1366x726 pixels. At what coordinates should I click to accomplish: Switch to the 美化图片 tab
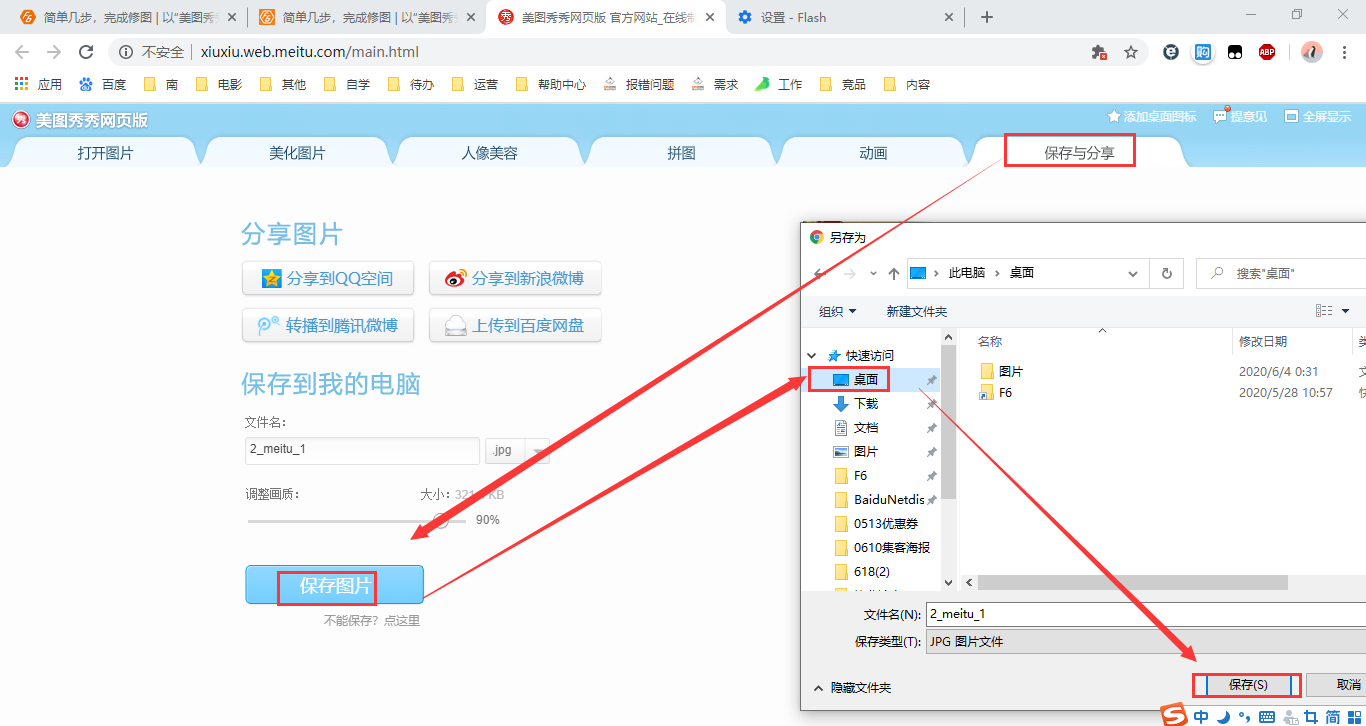coord(297,153)
